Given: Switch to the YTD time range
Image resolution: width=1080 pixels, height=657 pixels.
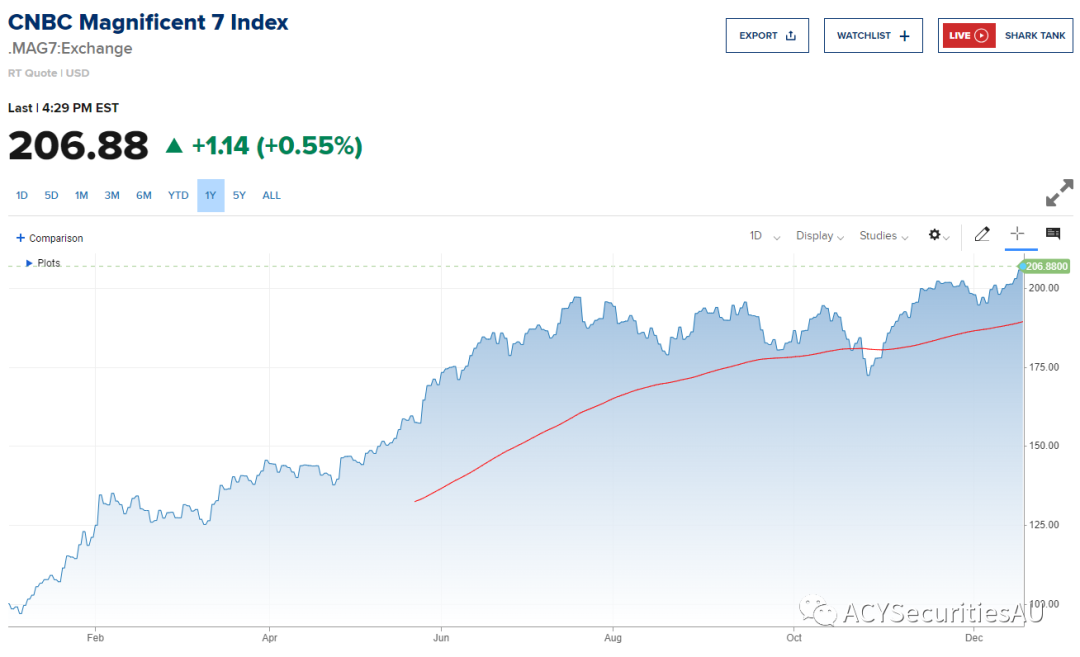Looking at the screenshot, I should tap(178, 195).
